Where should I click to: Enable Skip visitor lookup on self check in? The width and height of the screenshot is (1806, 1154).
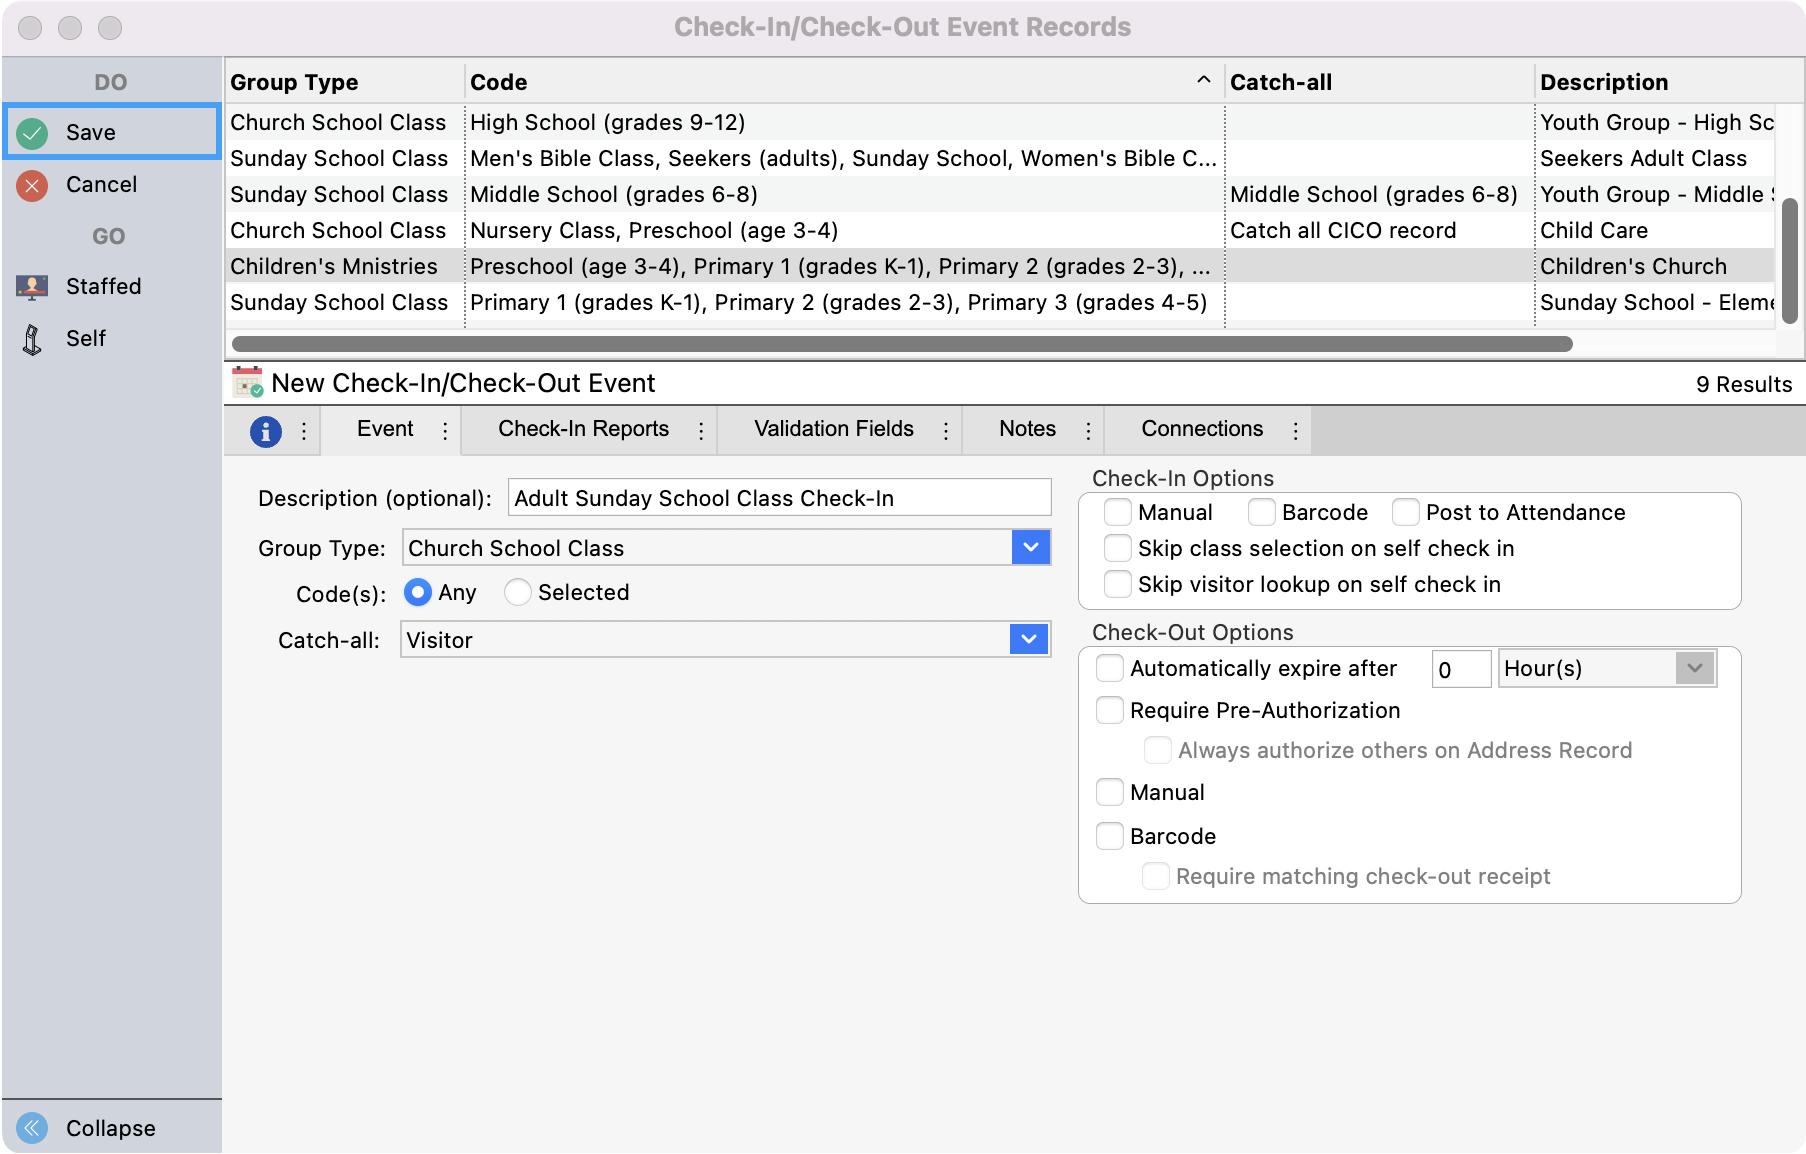[1118, 584]
